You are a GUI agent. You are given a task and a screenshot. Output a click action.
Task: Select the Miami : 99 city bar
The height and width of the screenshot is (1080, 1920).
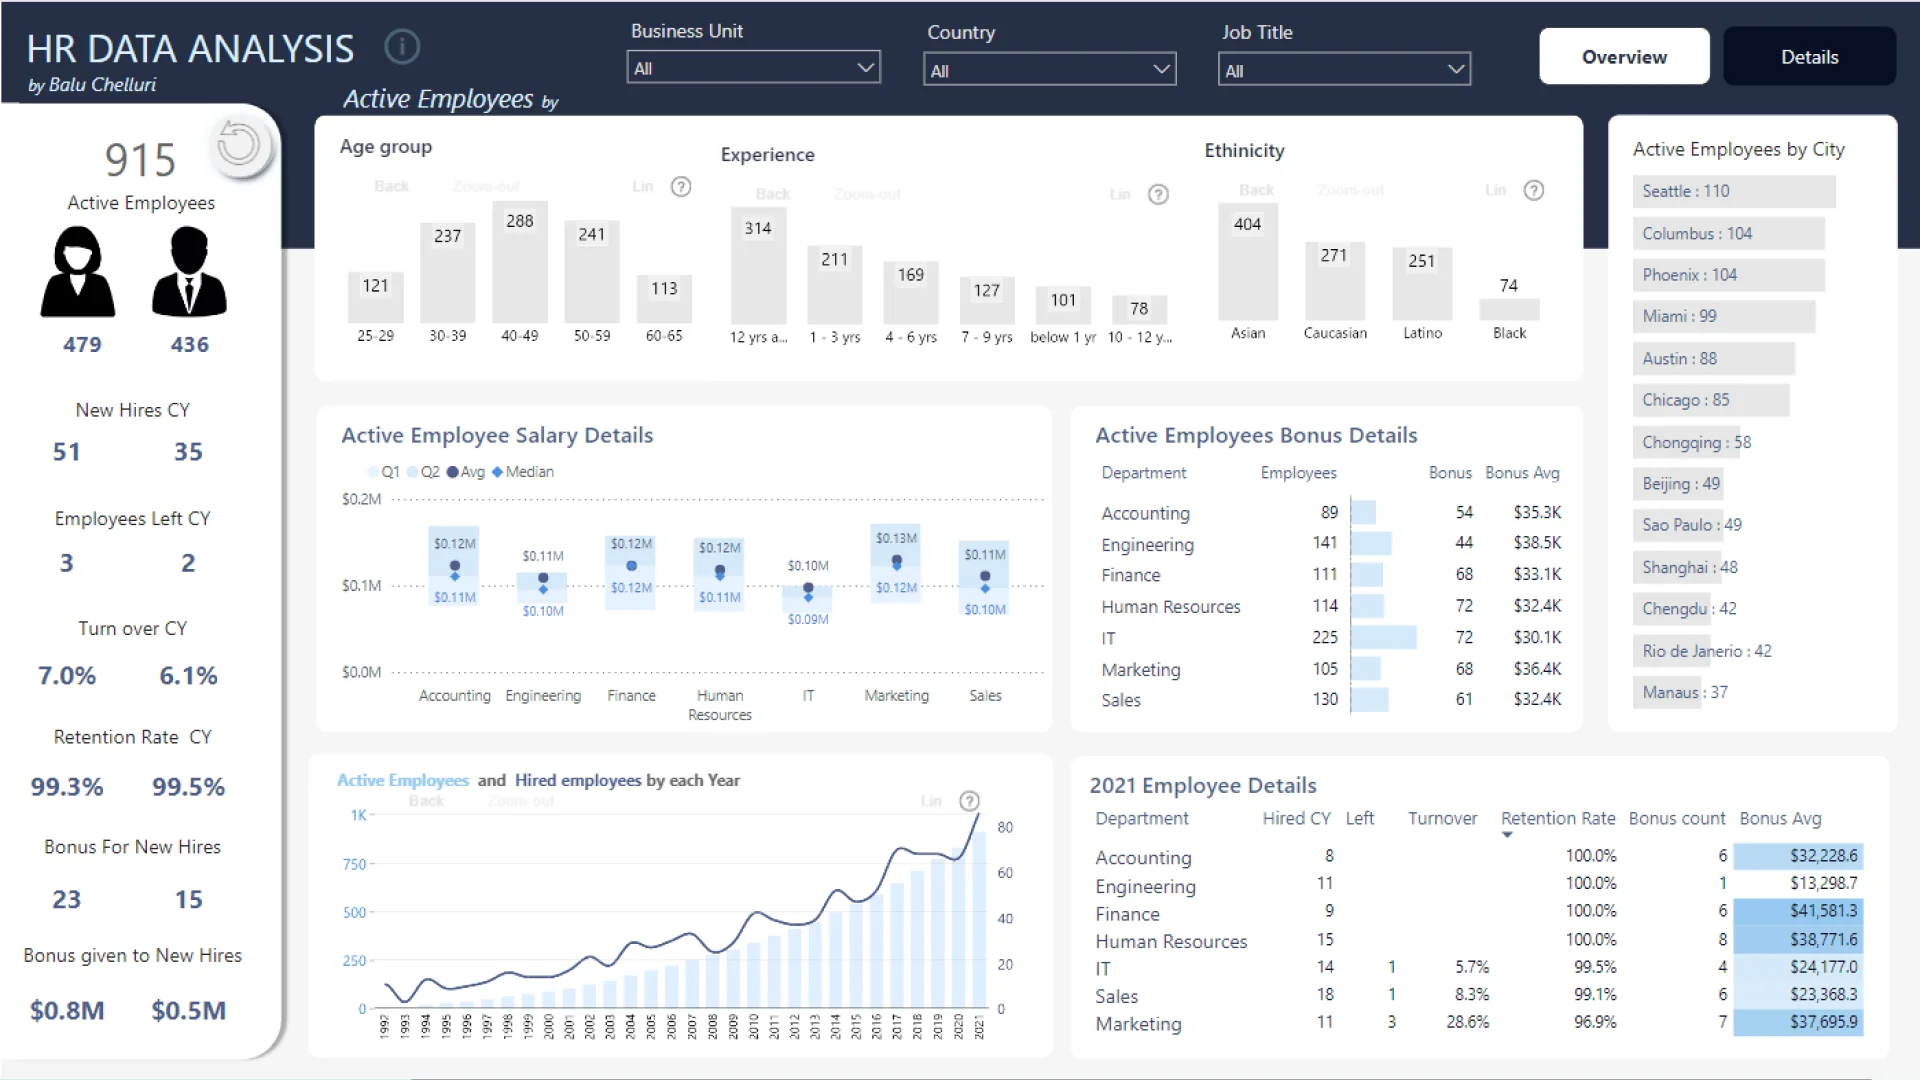(x=1724, y=317)
